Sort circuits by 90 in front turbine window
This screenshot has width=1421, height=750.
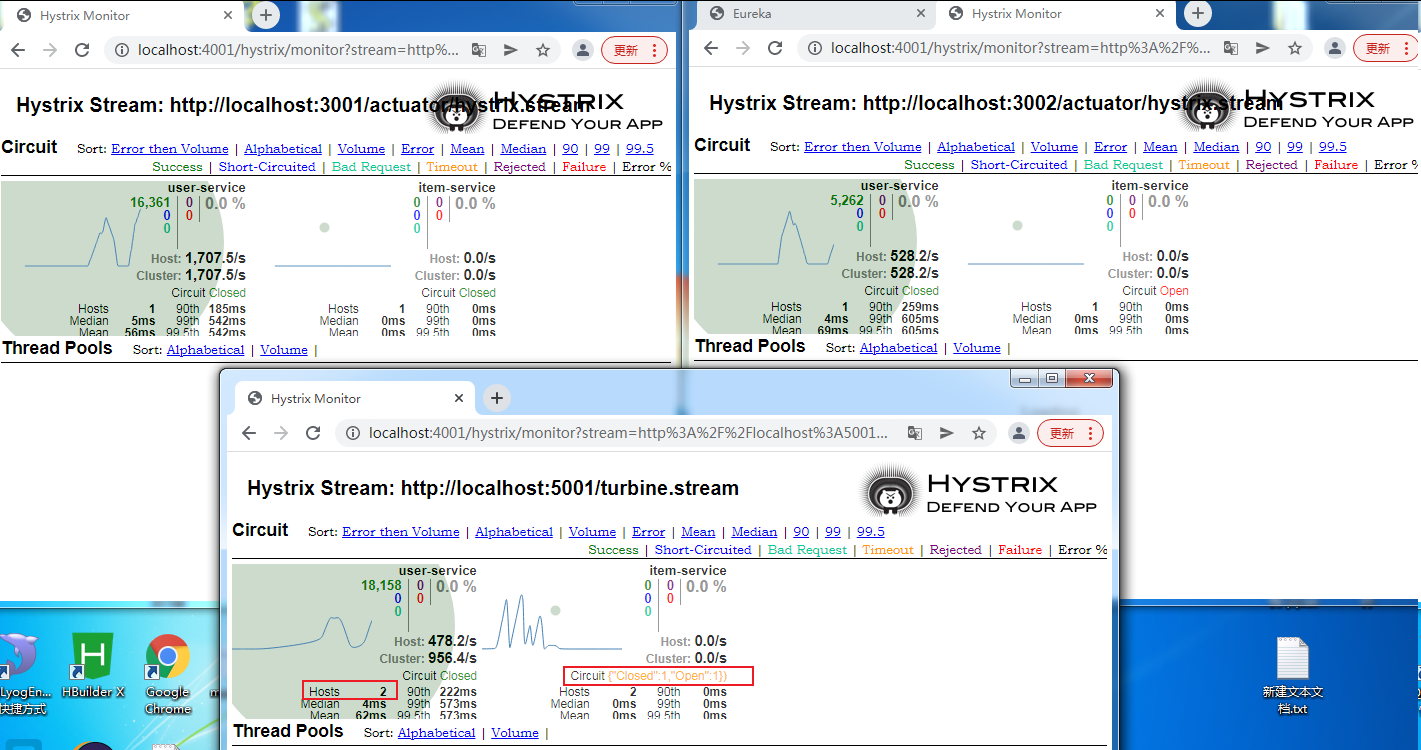802,532
